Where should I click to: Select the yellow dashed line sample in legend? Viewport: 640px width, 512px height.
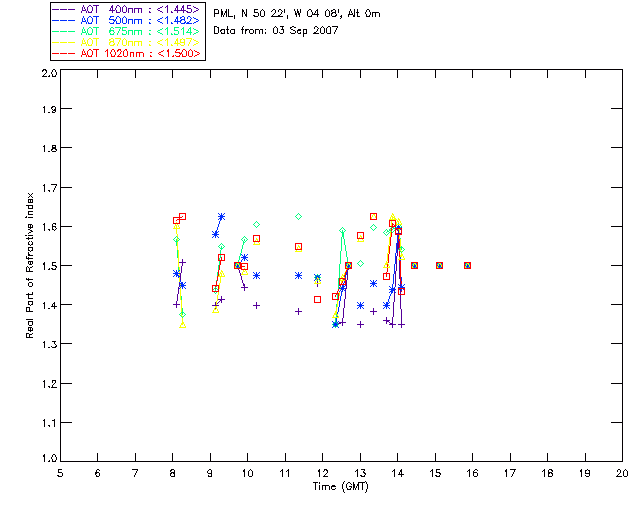(64, 42)
